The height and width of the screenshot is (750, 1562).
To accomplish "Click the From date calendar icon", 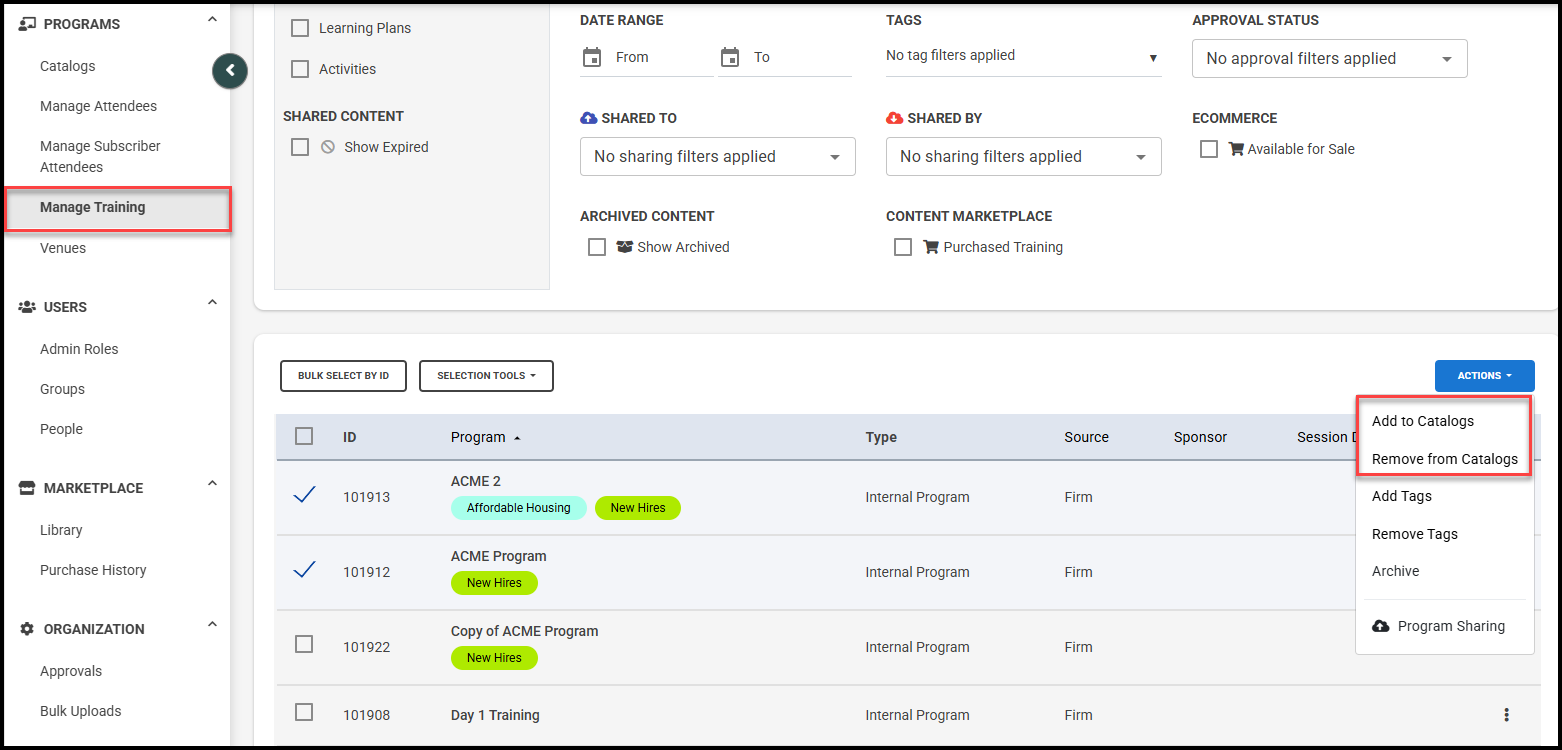I will (592, 57).
